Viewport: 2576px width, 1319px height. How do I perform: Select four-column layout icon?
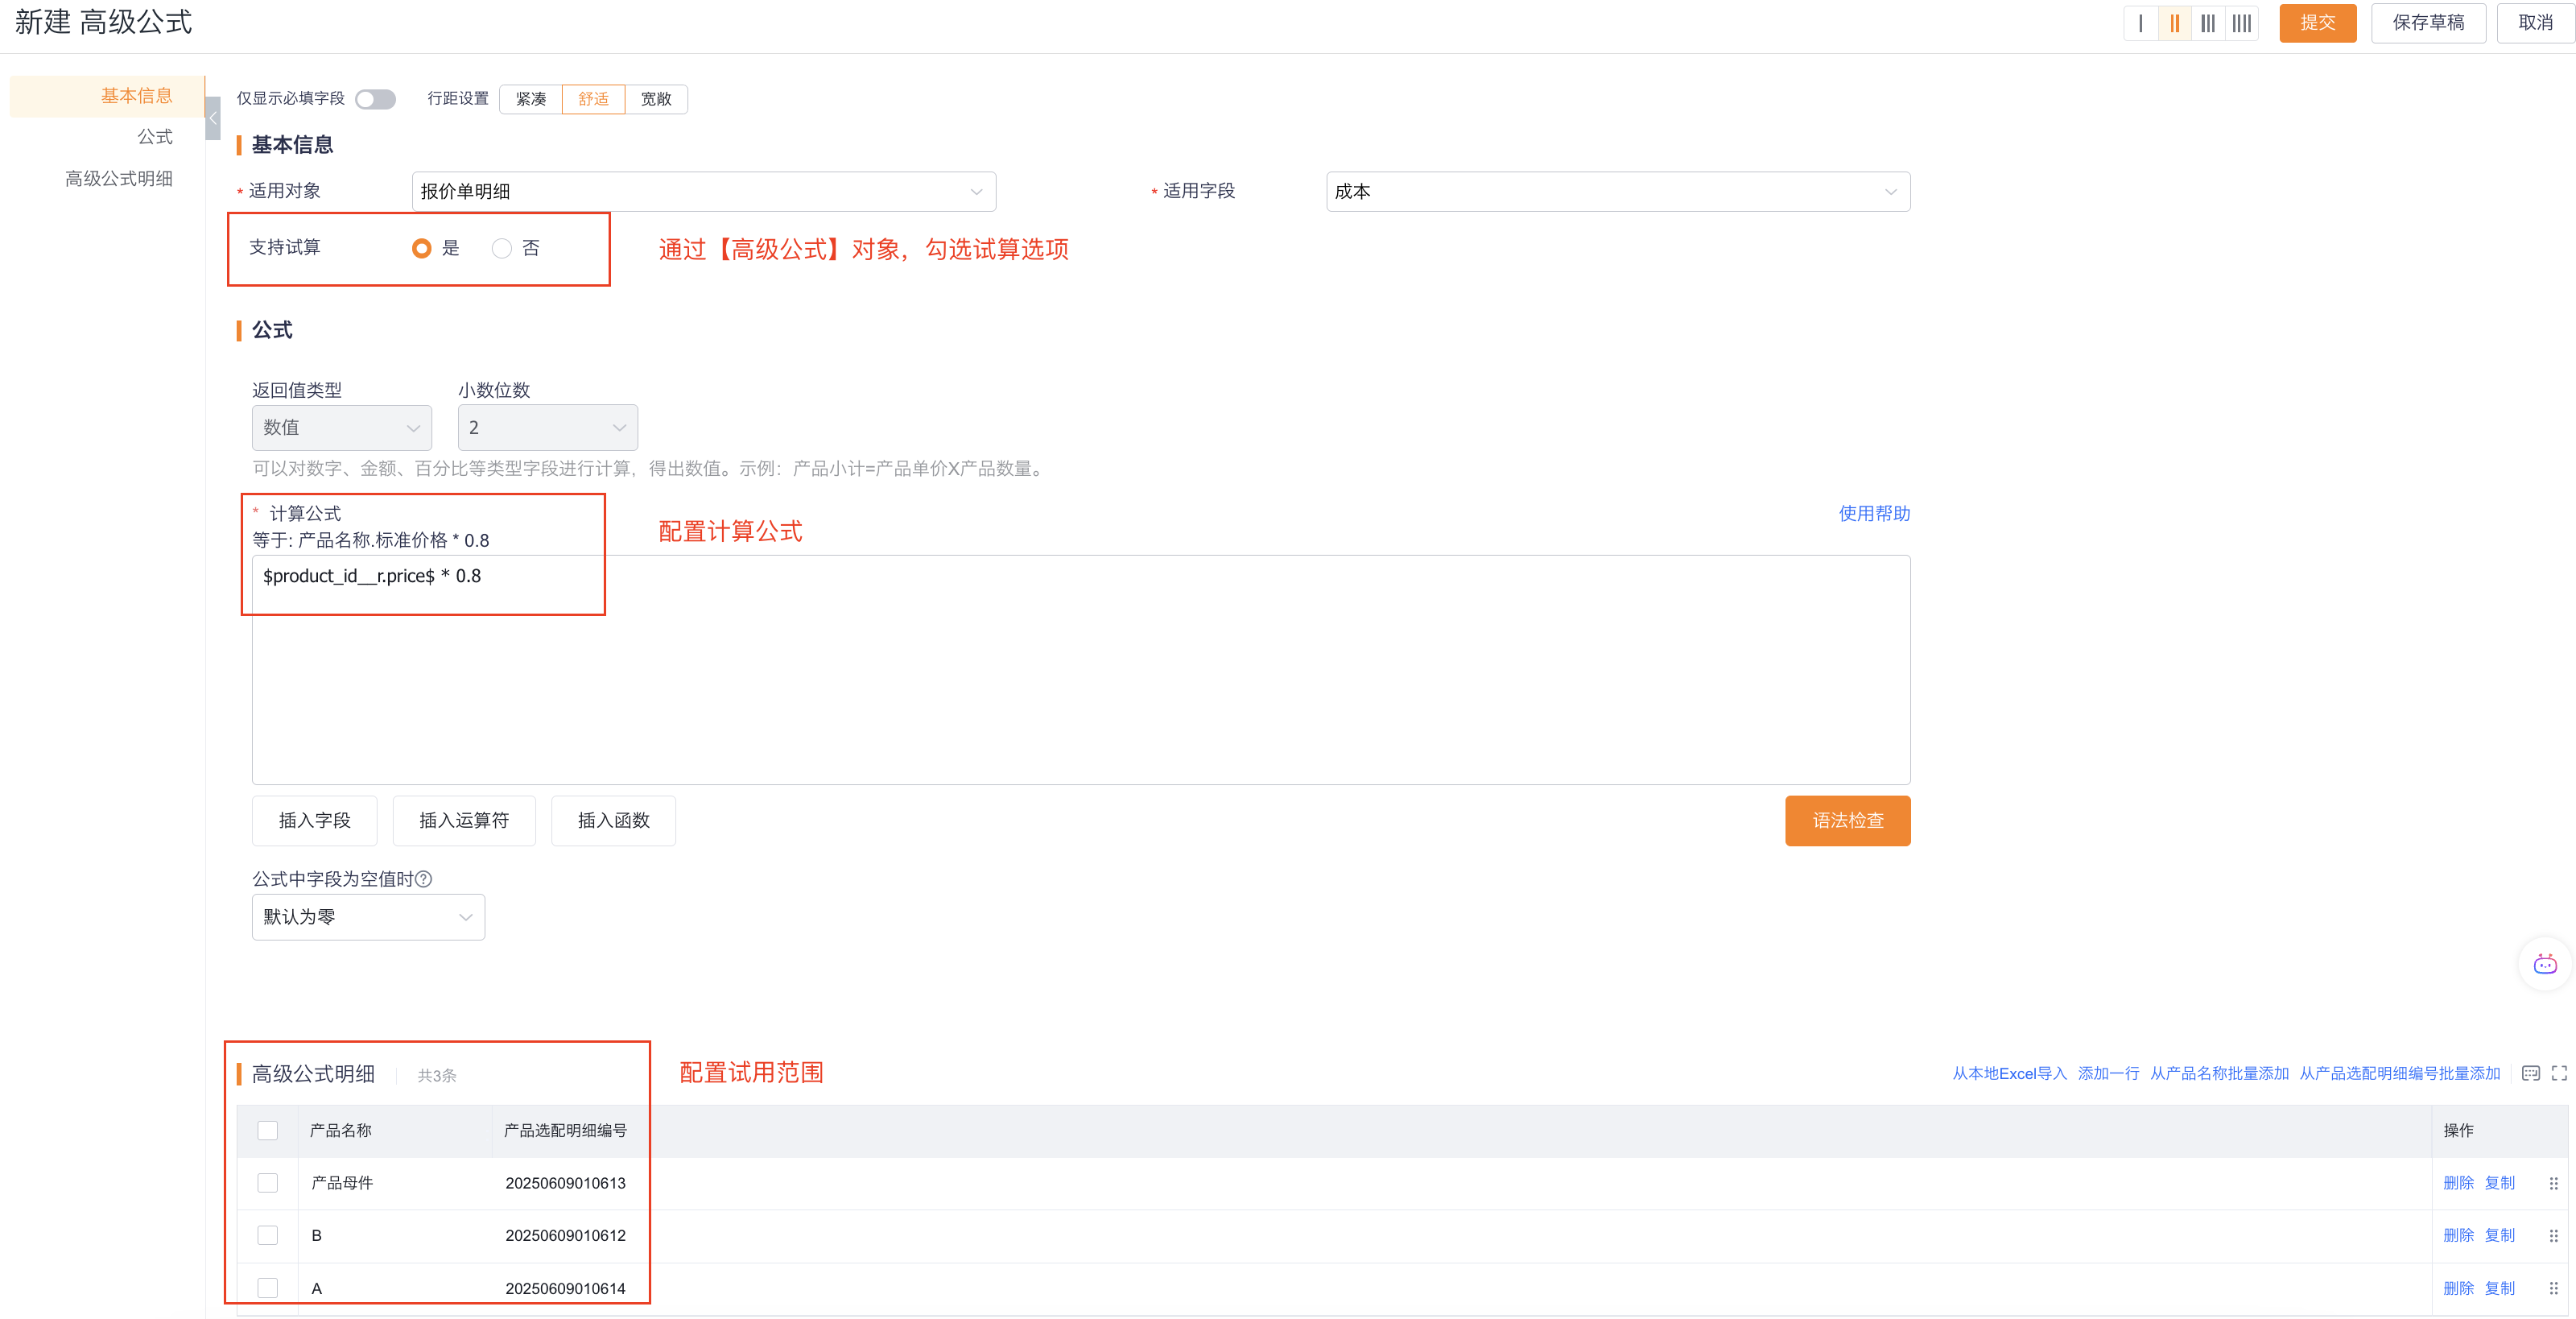click(x=2242, y=23)
